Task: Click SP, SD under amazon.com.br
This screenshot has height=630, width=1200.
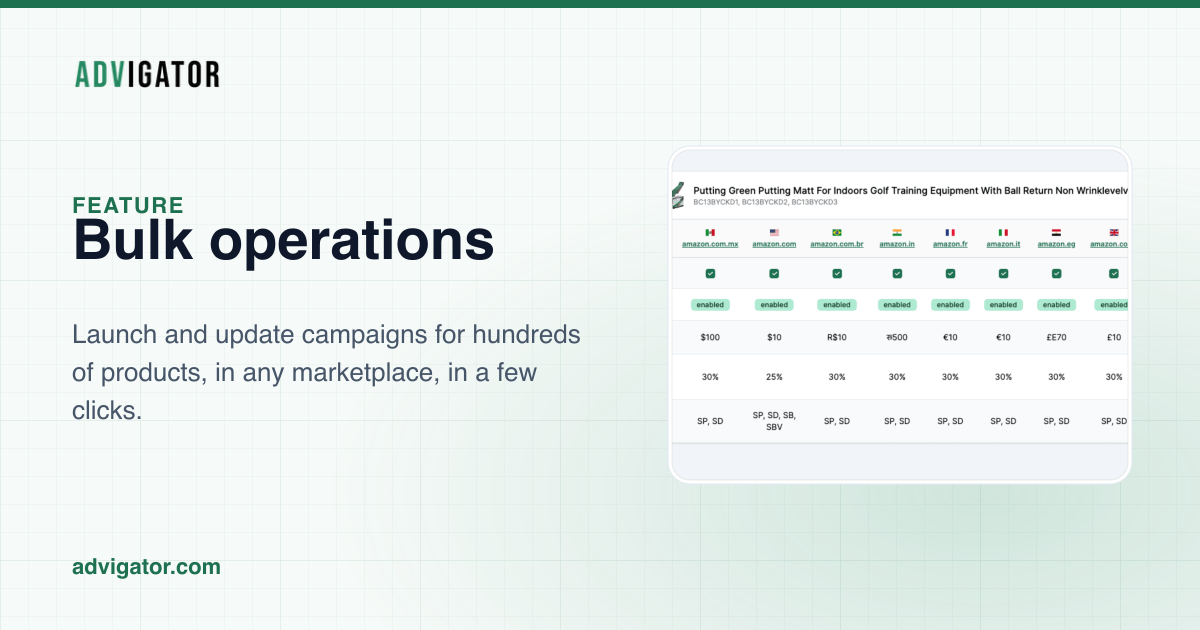Action: 837,421
